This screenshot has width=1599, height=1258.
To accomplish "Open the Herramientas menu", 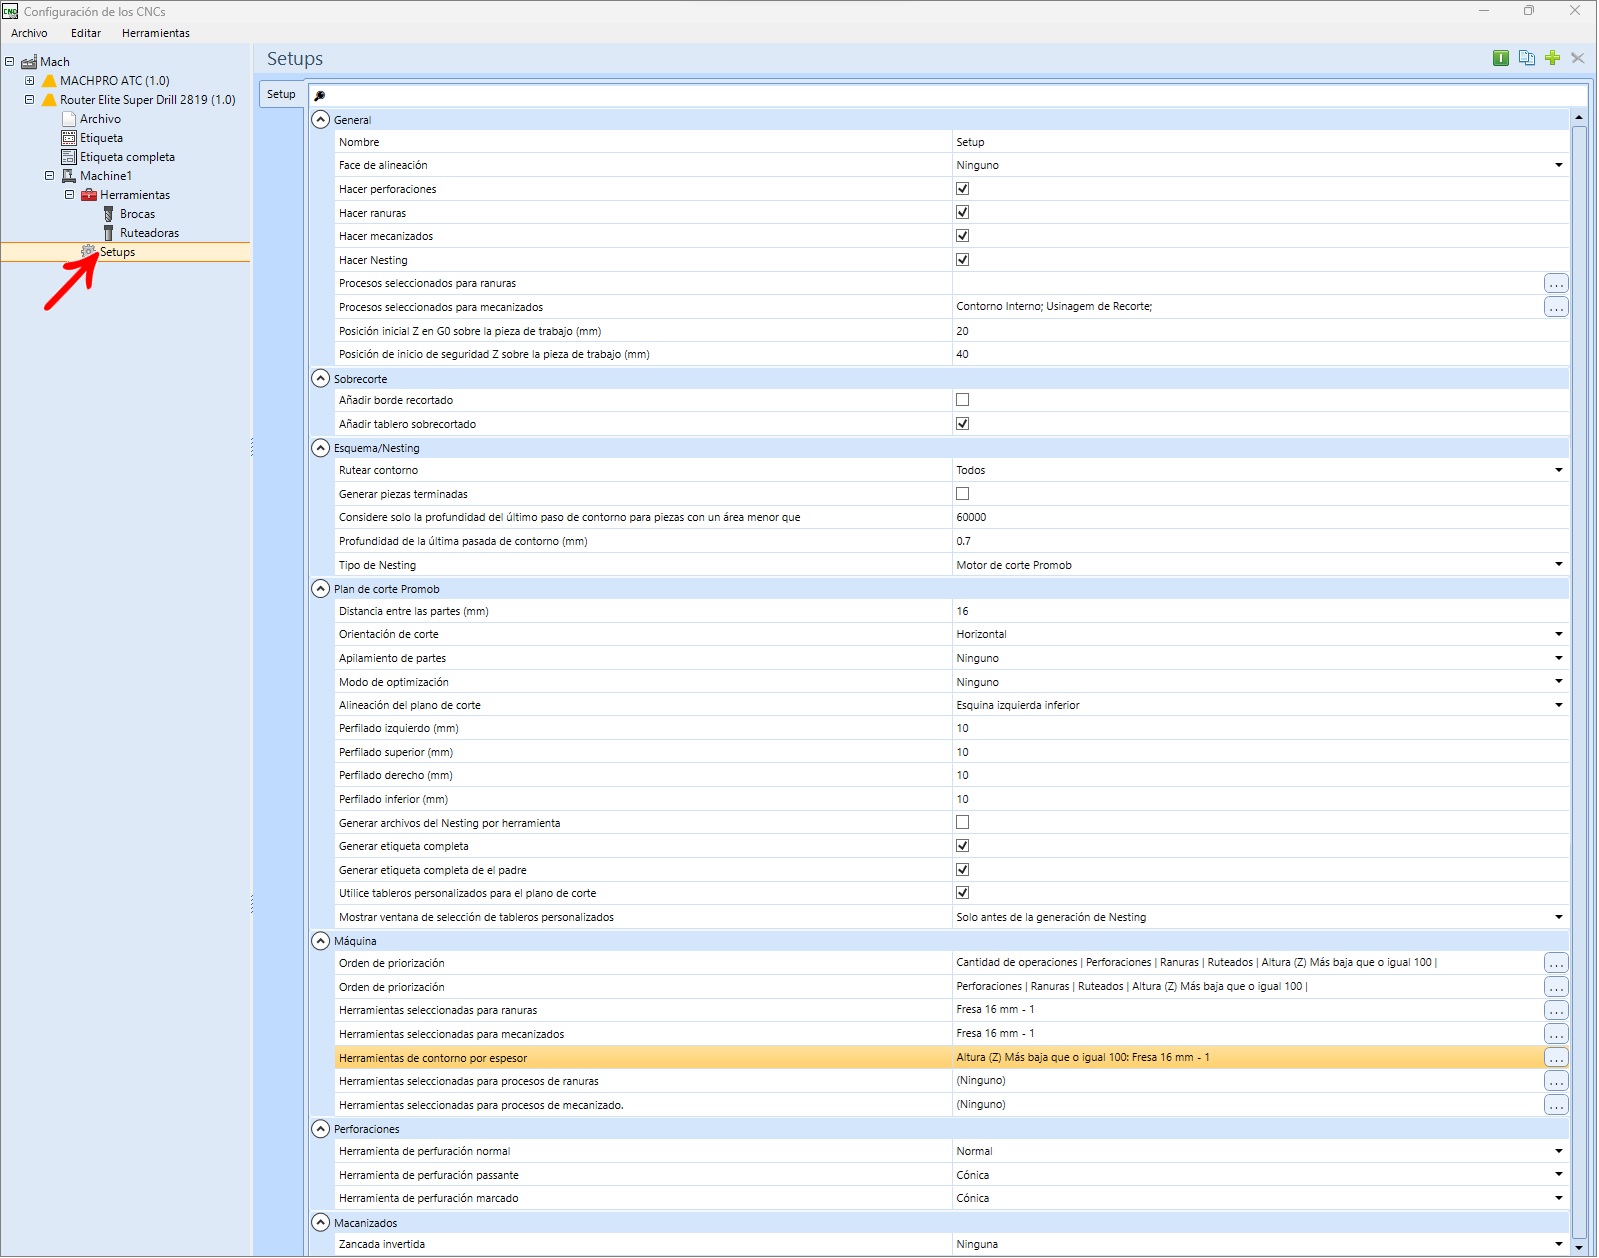I will (x=156, y=33).
